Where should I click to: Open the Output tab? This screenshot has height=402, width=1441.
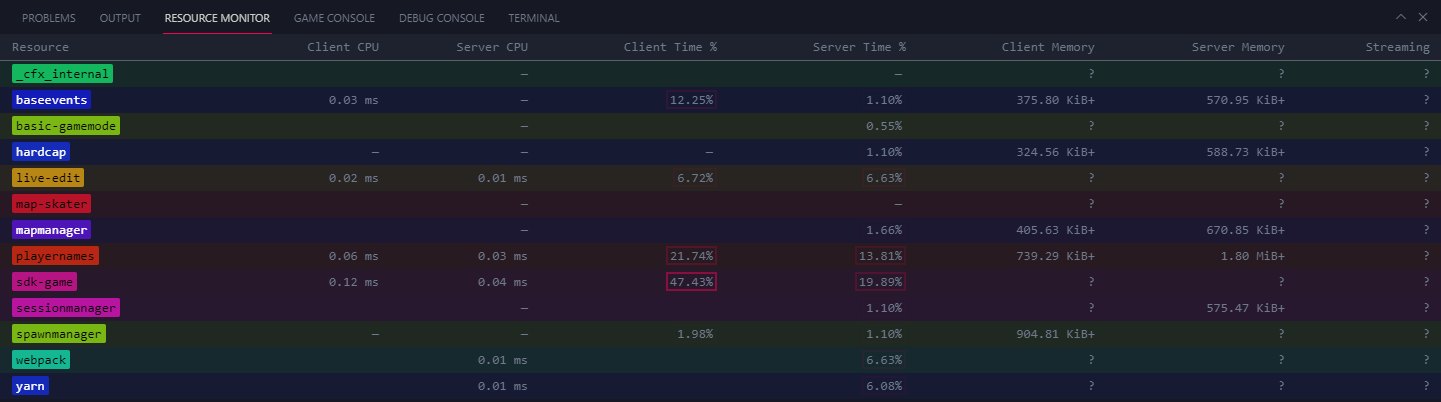coord(121,18)
